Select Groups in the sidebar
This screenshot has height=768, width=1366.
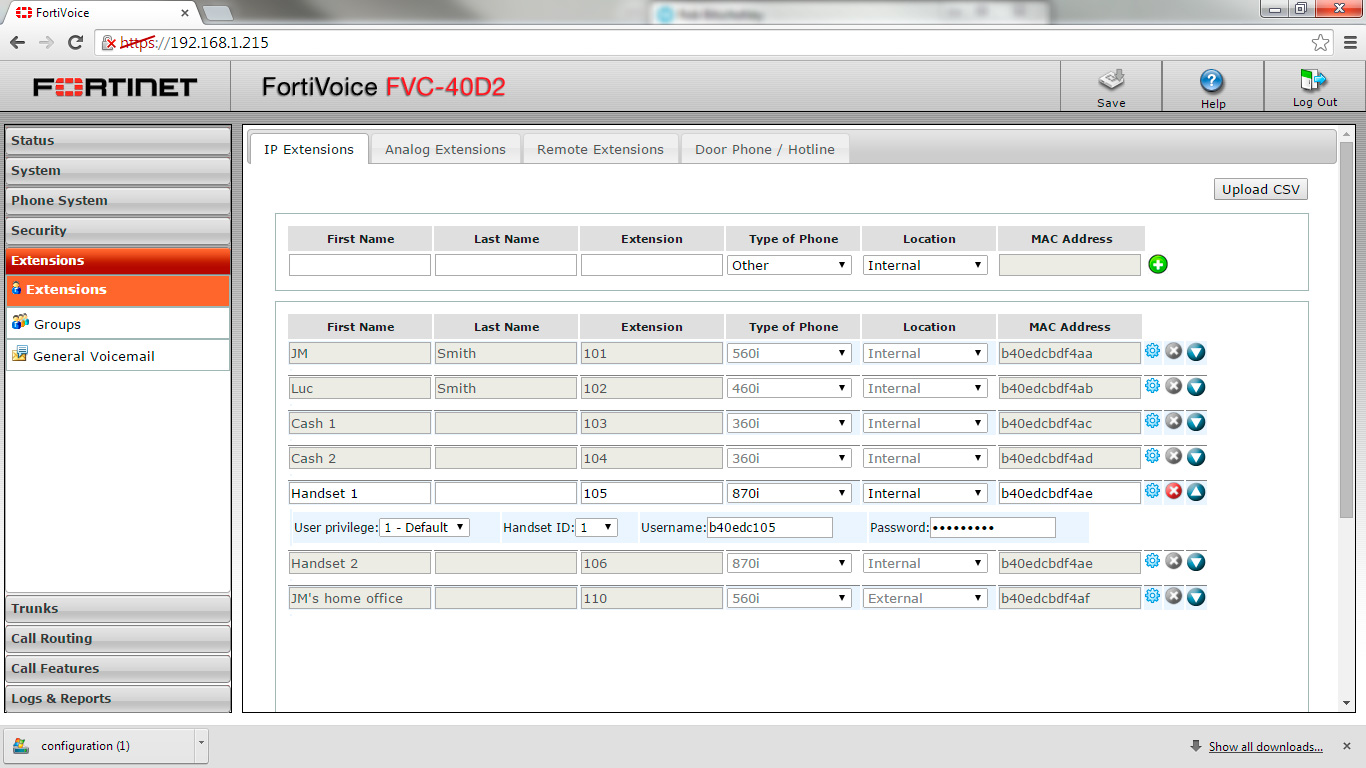click(118, 324)
